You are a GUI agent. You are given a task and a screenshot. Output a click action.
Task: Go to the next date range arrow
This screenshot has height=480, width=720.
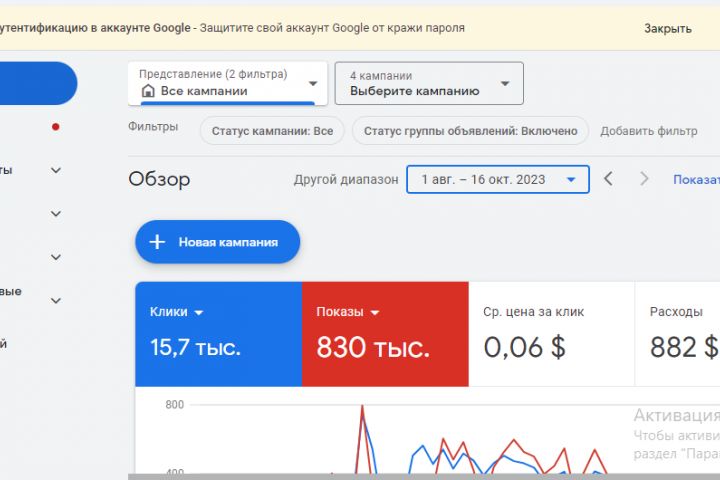click(645, 179)
